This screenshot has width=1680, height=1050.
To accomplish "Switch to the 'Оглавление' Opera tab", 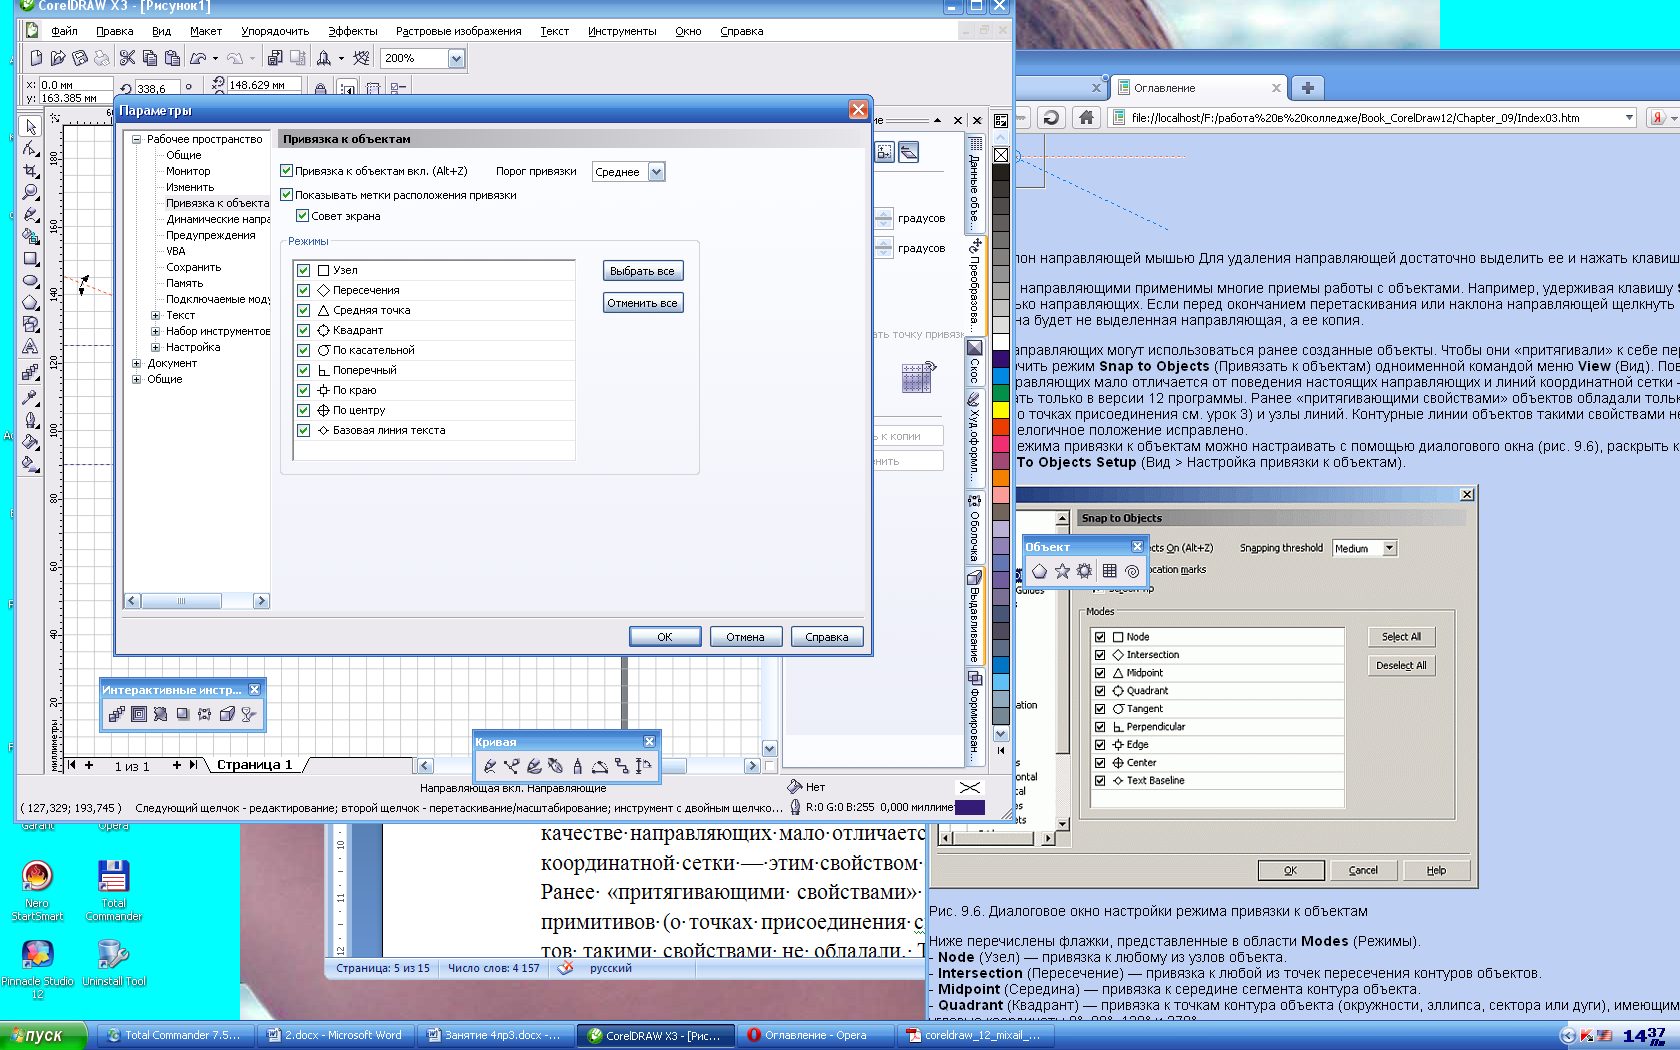I will point(1197,88).
